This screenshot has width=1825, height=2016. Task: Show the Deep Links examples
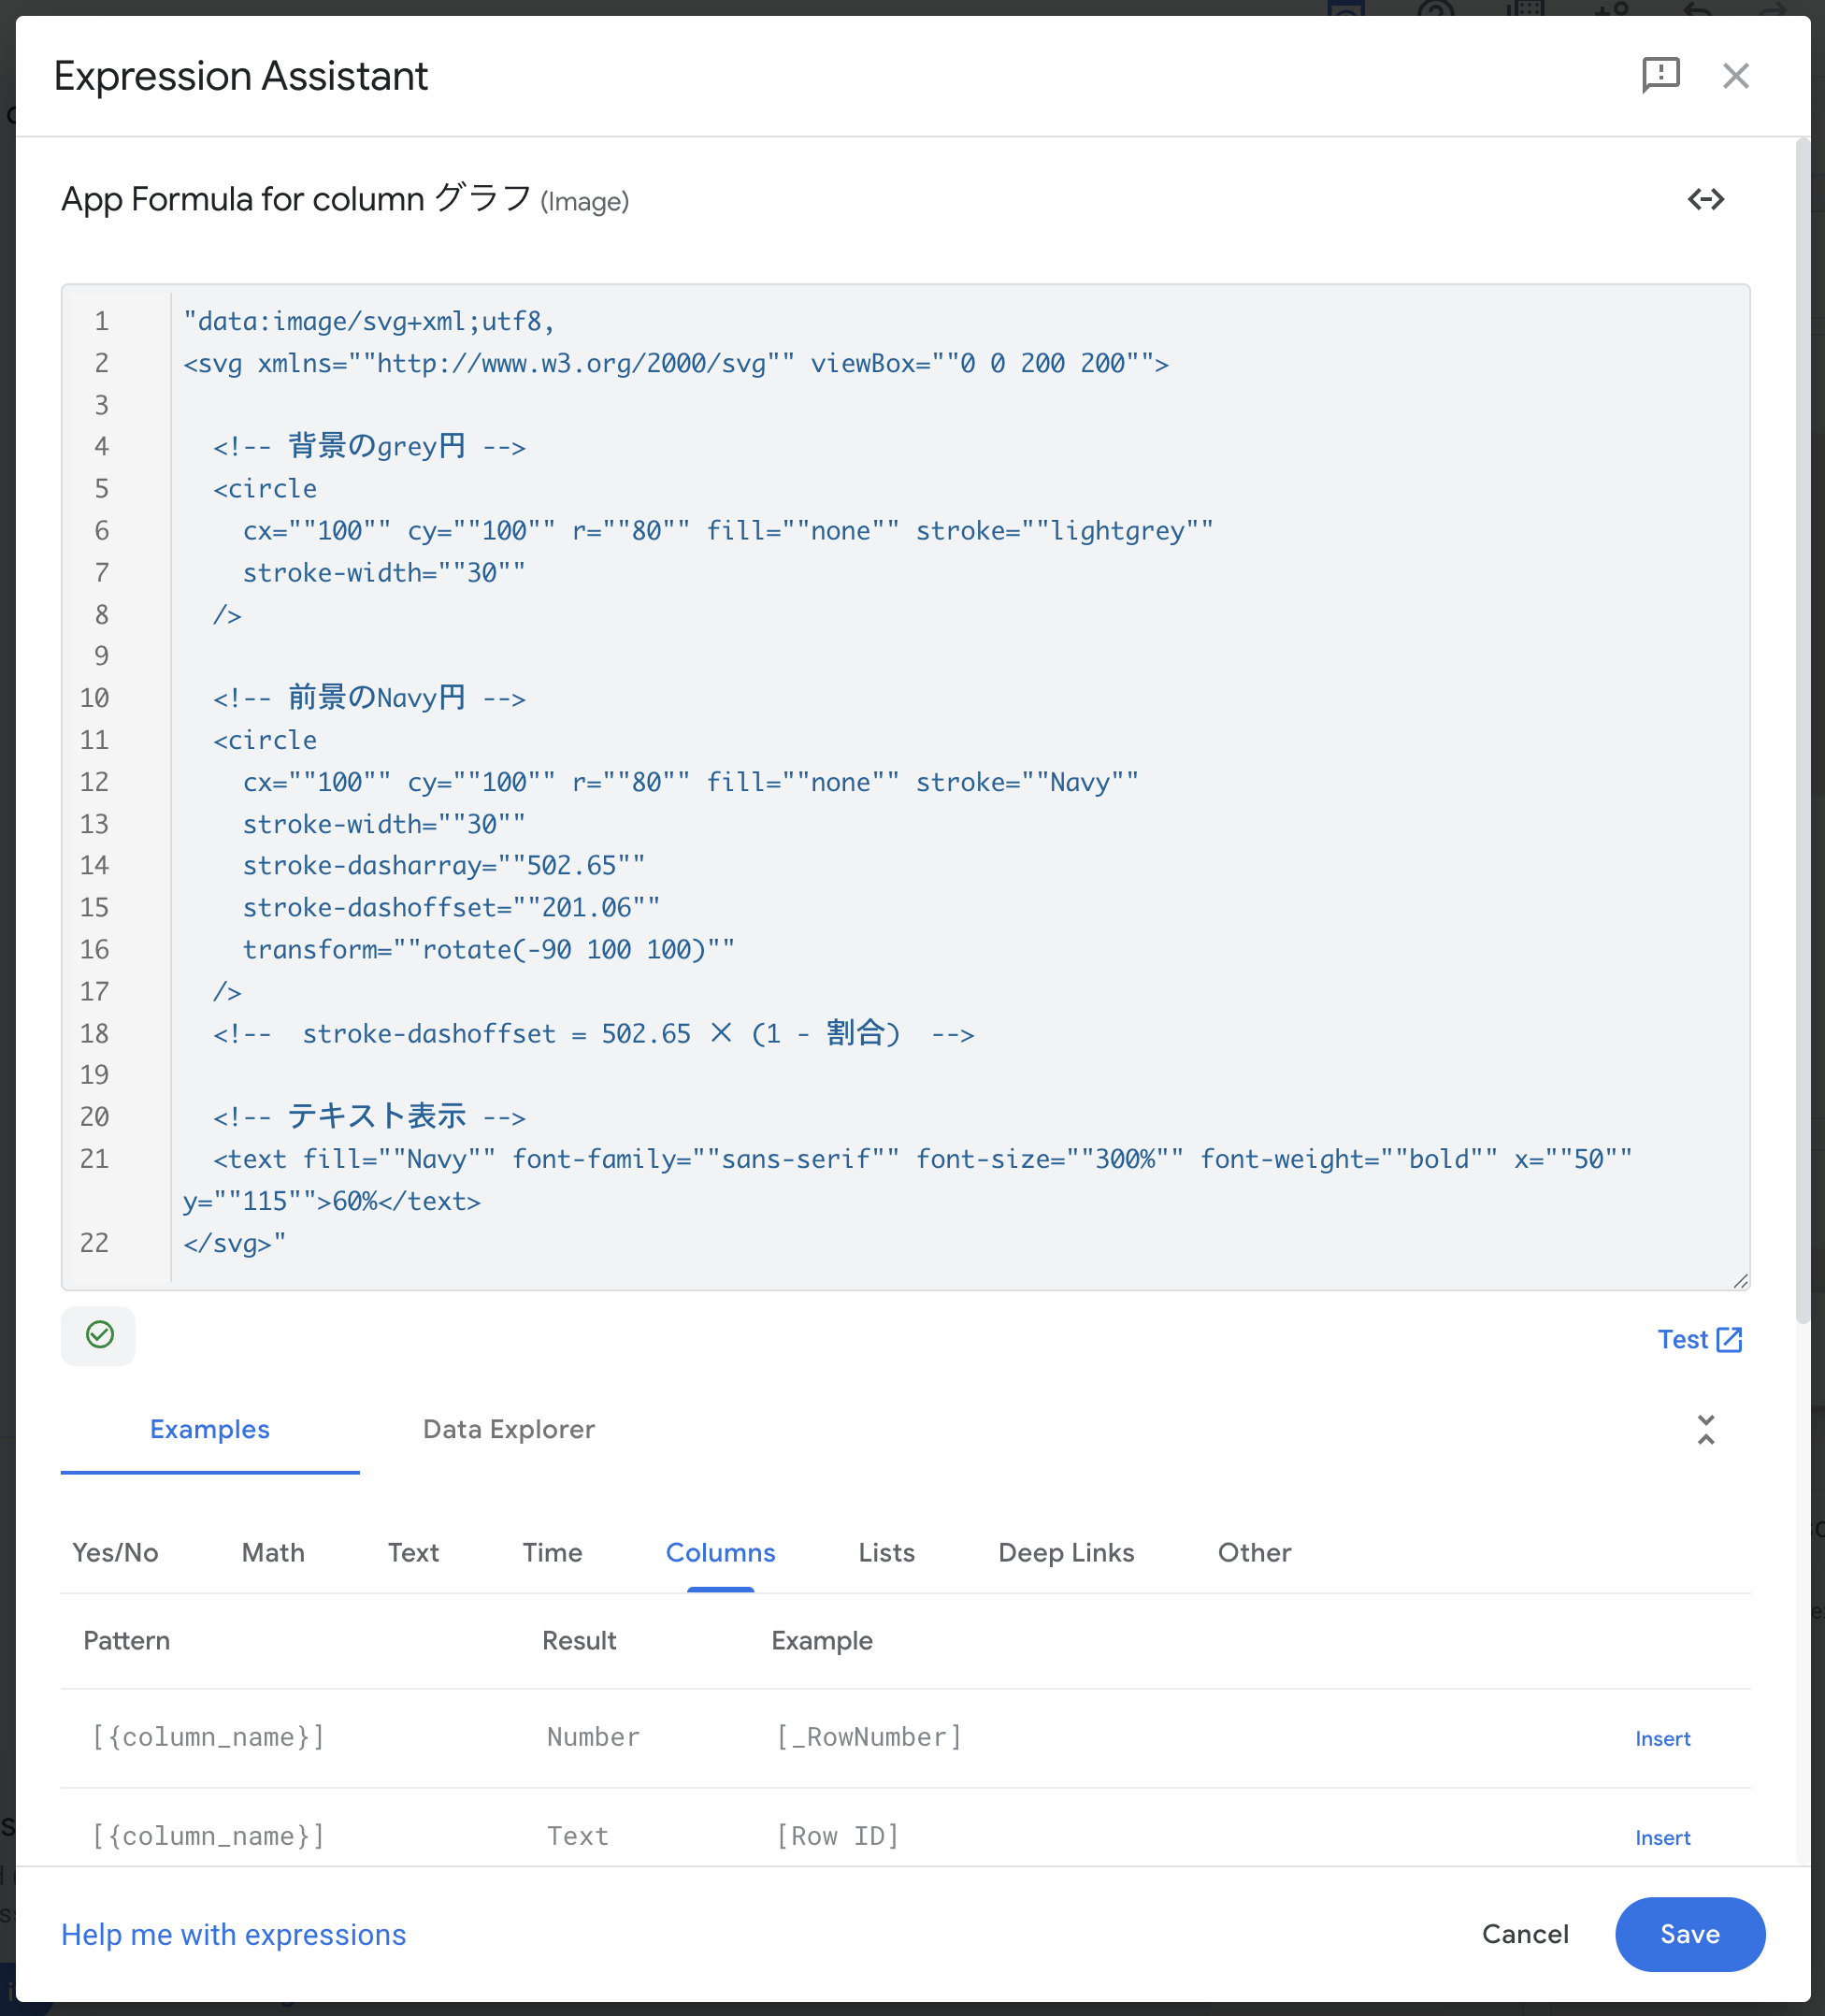(x=1066, y=1552)
